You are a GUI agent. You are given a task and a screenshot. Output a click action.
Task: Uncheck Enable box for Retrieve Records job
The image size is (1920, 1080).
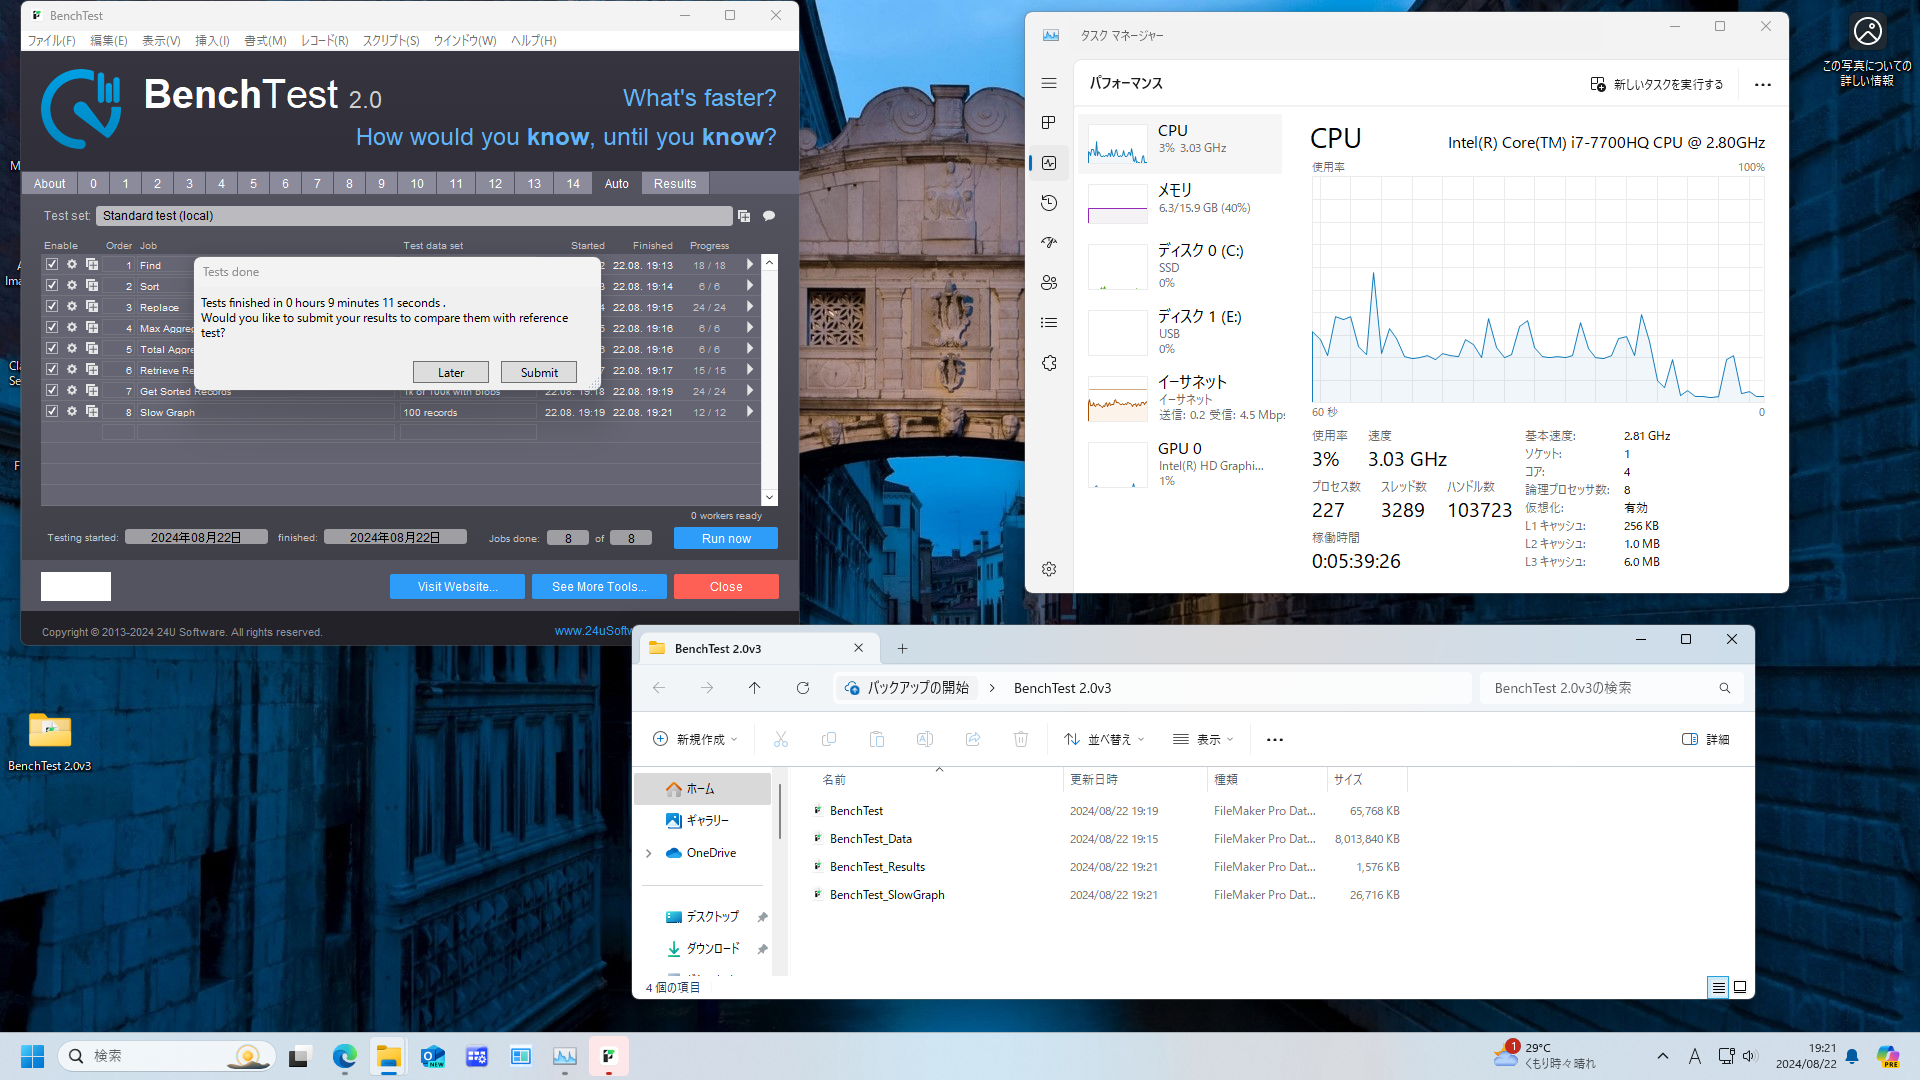pos(52,370)
